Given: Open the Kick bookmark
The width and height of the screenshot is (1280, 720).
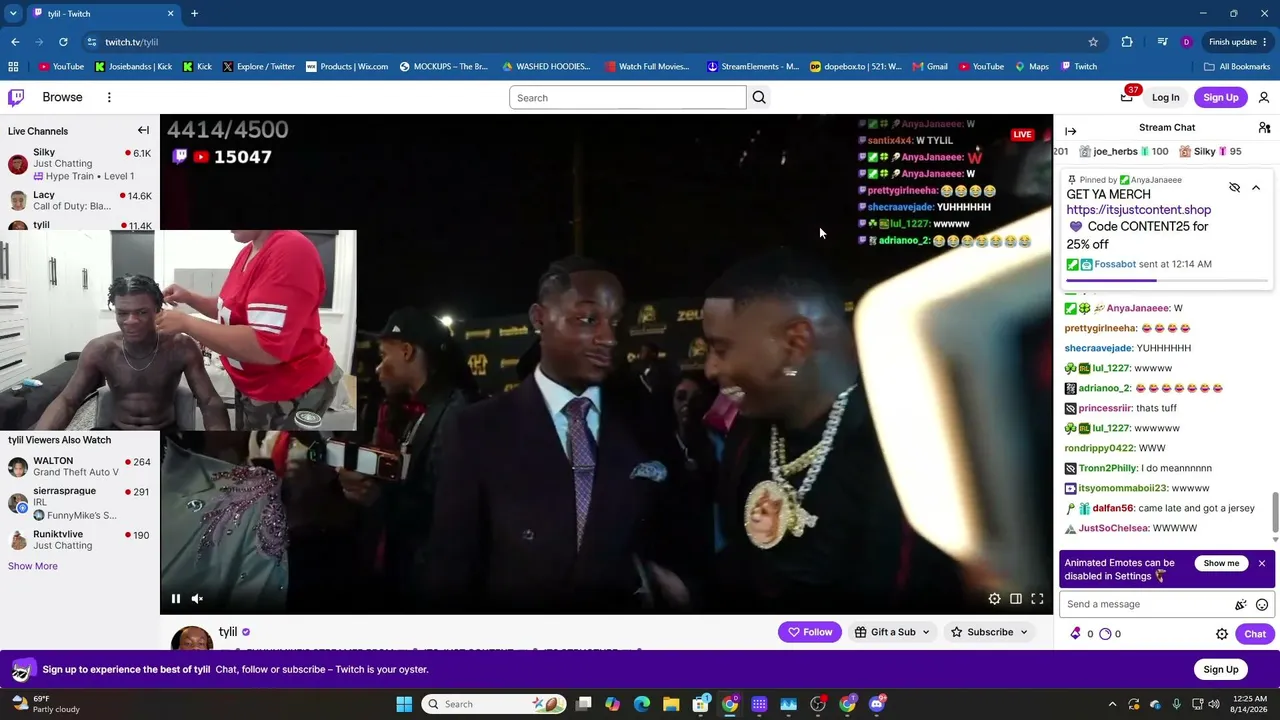Looking at the screenshot, I should [x=197, y=67].
